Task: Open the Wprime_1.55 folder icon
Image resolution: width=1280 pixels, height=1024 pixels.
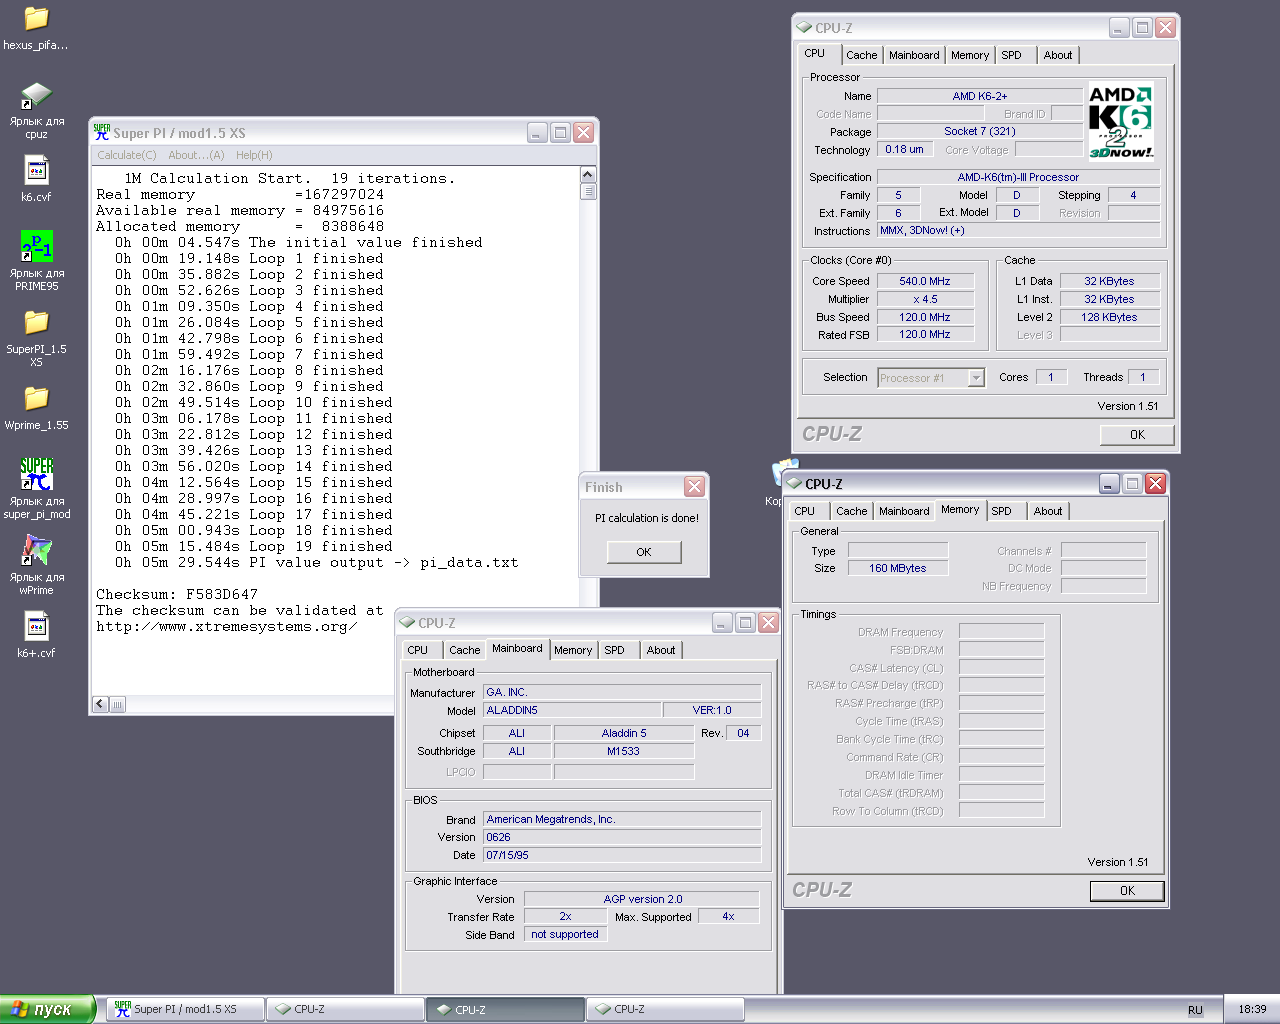Action: [36, 398]
